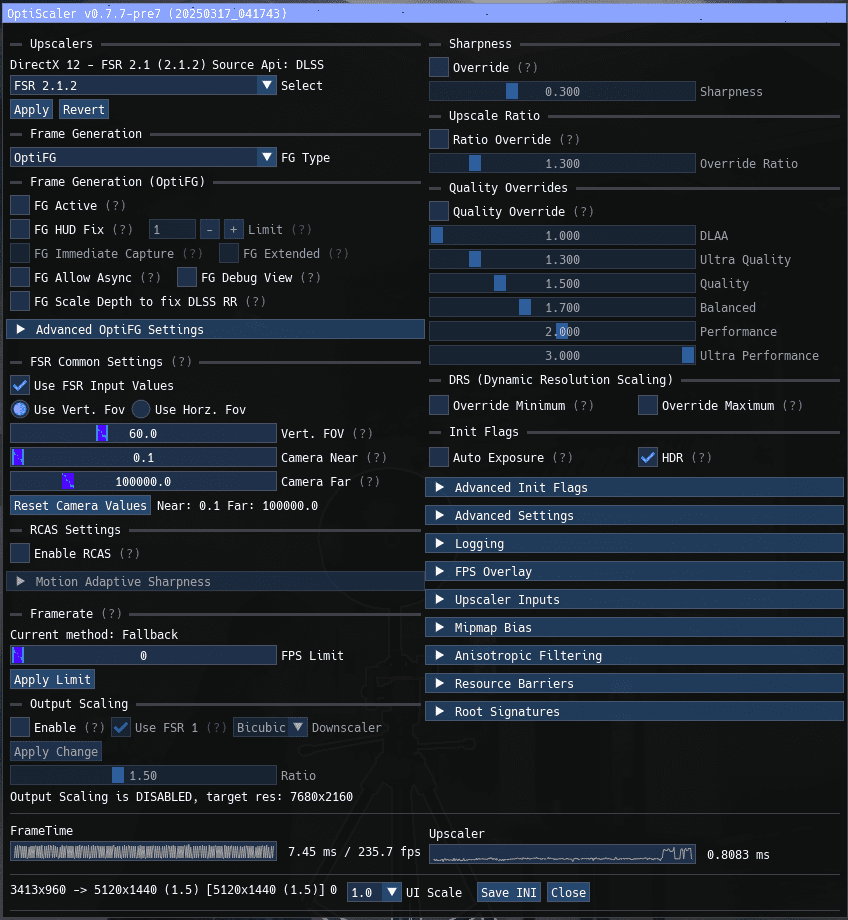The image size is (848, 920).
Task: Expand Advanced Settings section
Action: 634,515
